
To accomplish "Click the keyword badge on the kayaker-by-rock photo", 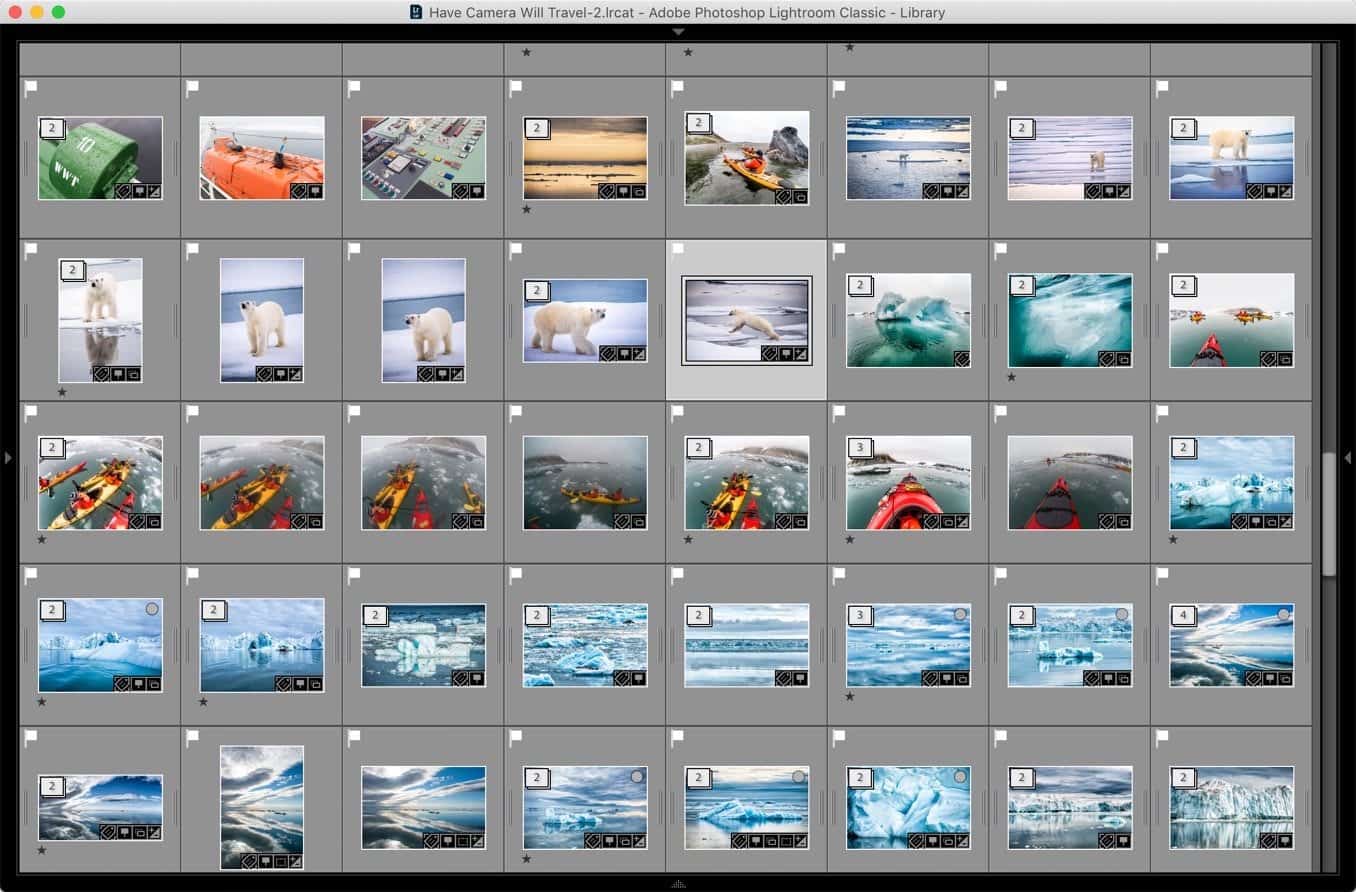I will pos(783,197).
